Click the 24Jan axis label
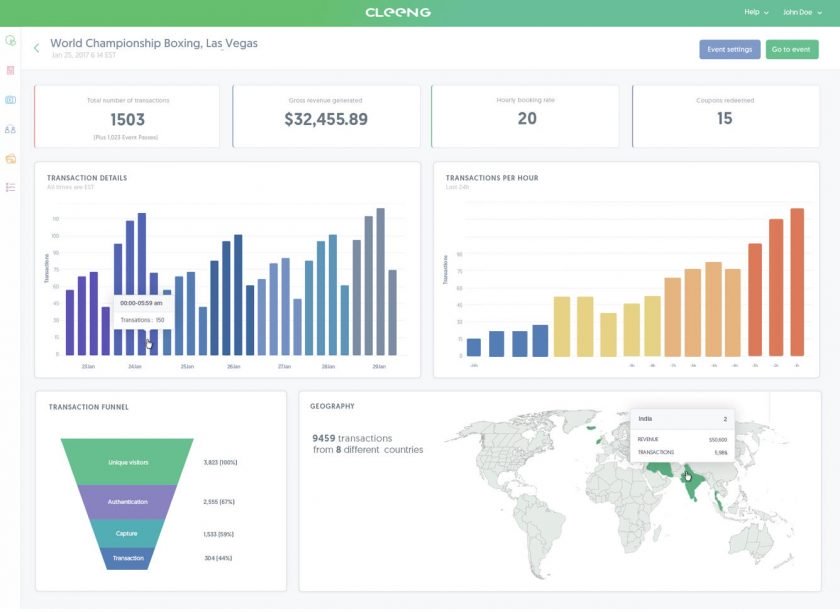 click(135, 367)
